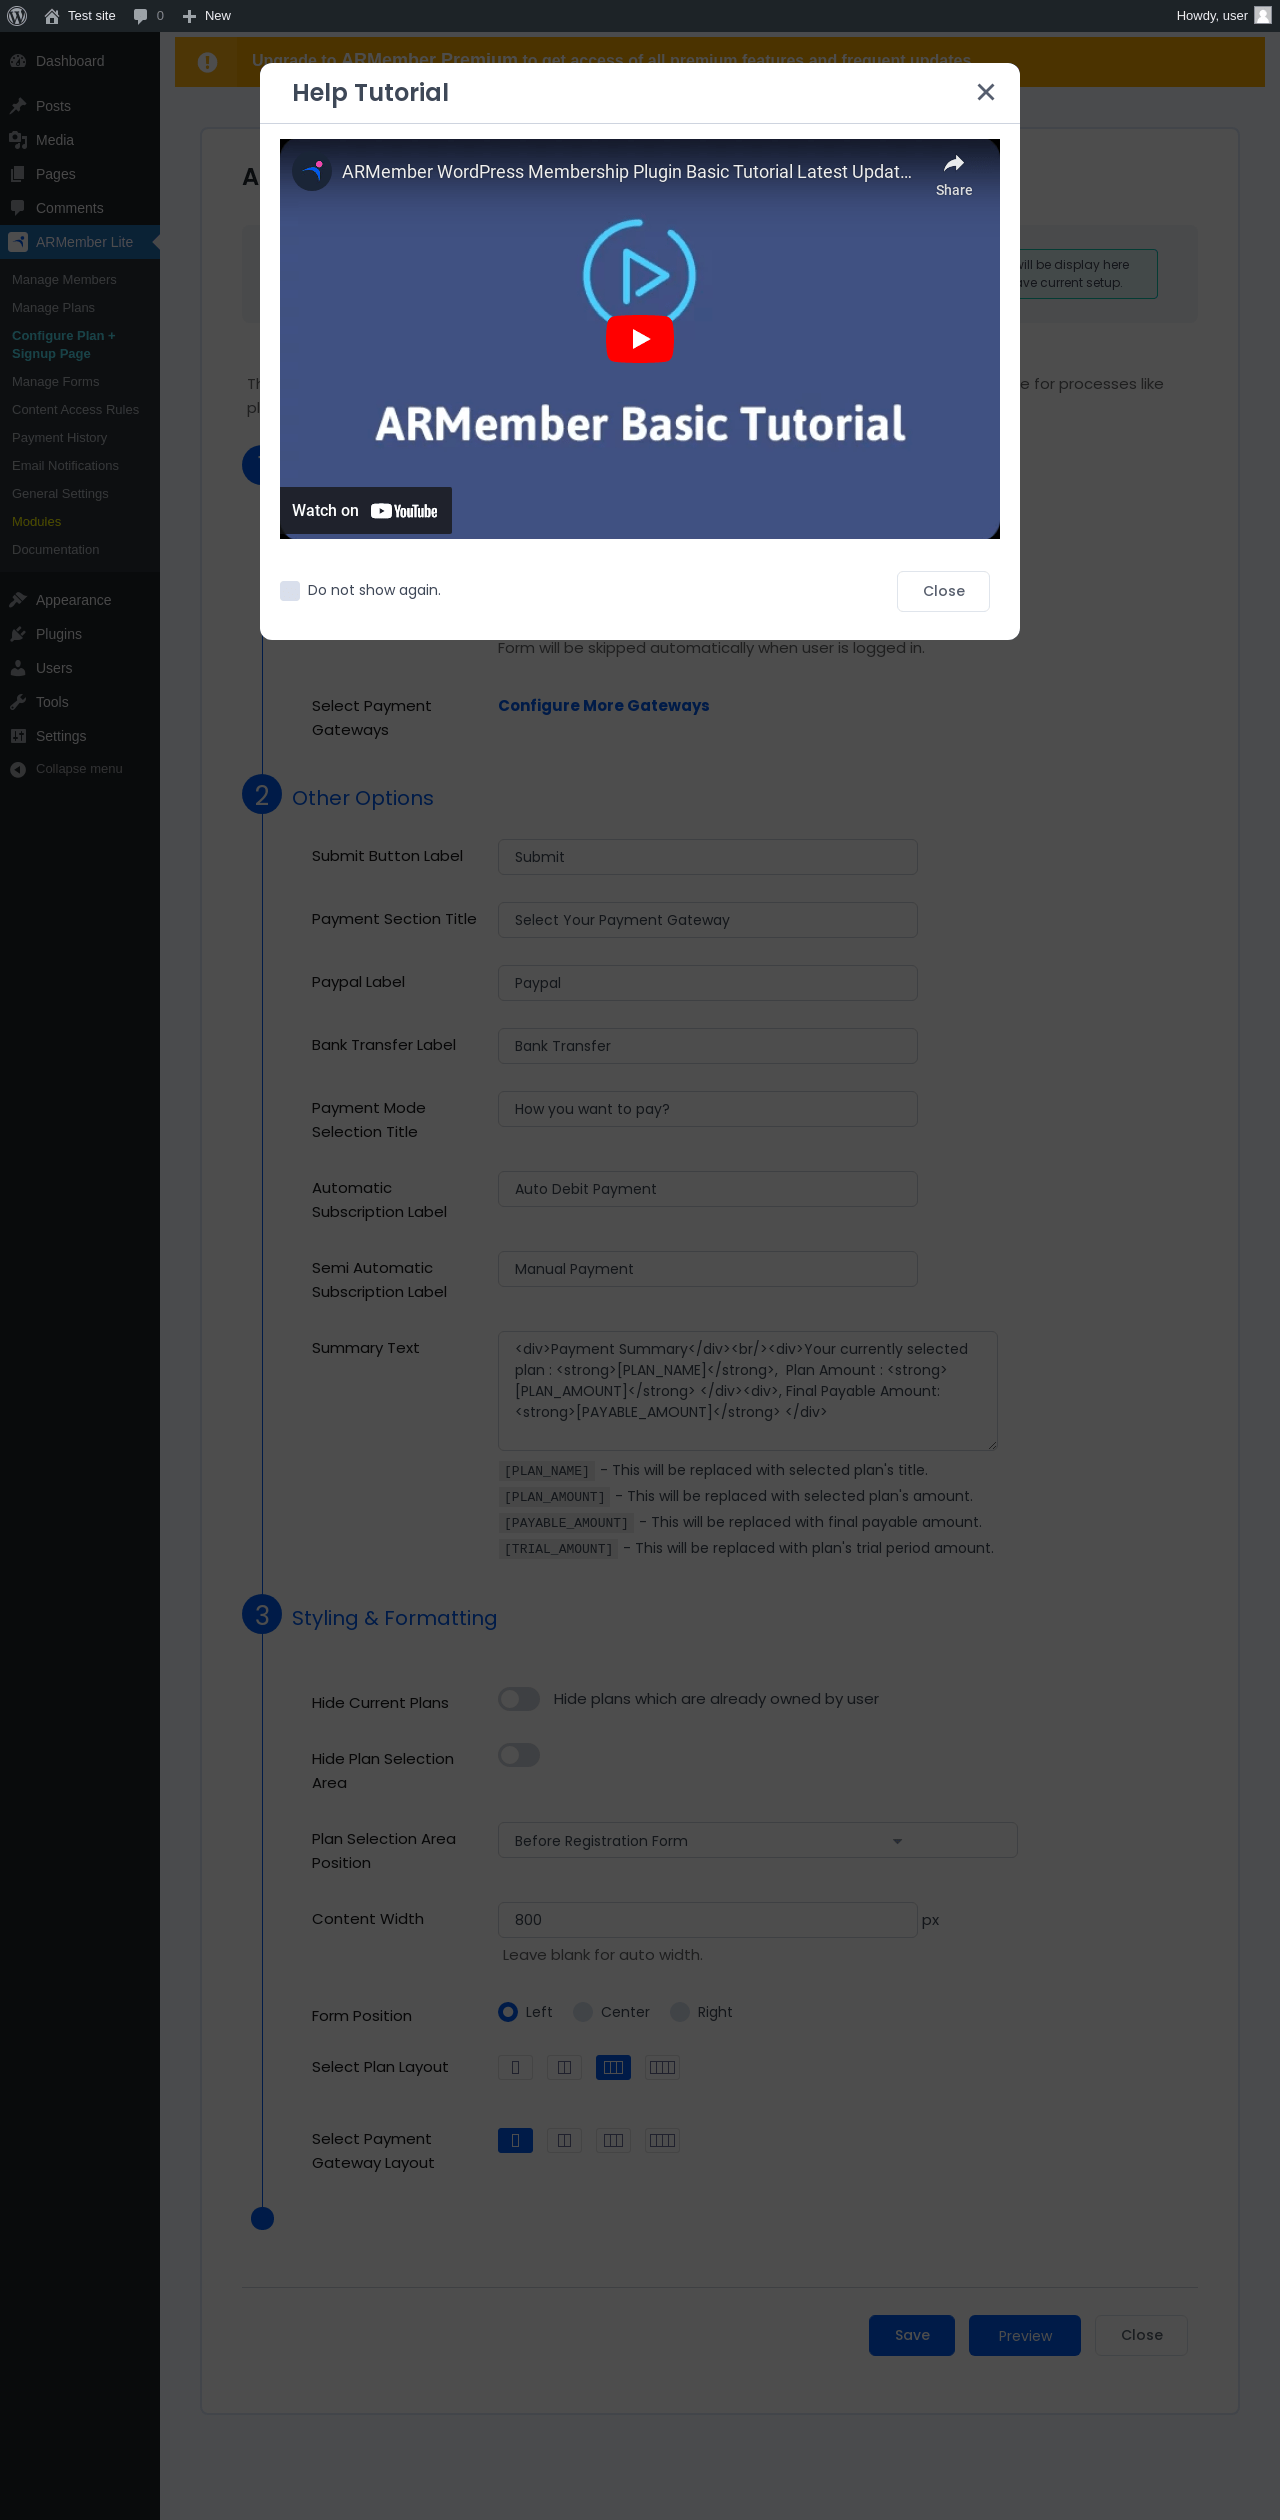The height and width of the screenshot is (2520, 1280).
Task: Click the Summary Text textarea
Action: (x=748, y=1391)
